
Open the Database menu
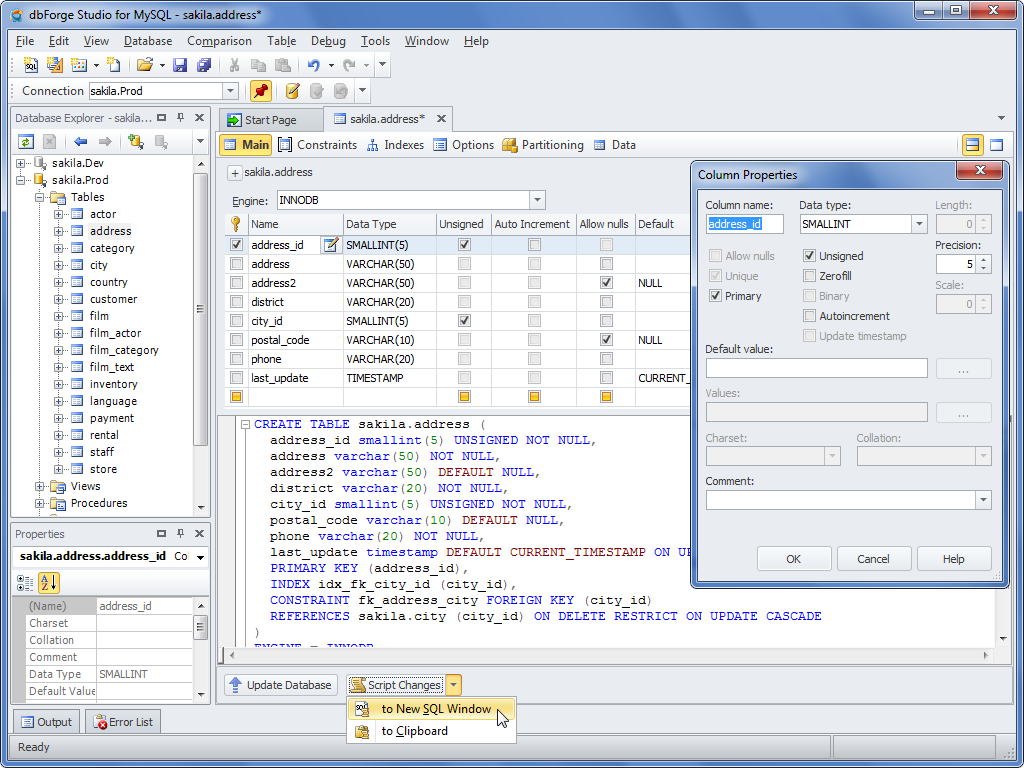(148, 40)
